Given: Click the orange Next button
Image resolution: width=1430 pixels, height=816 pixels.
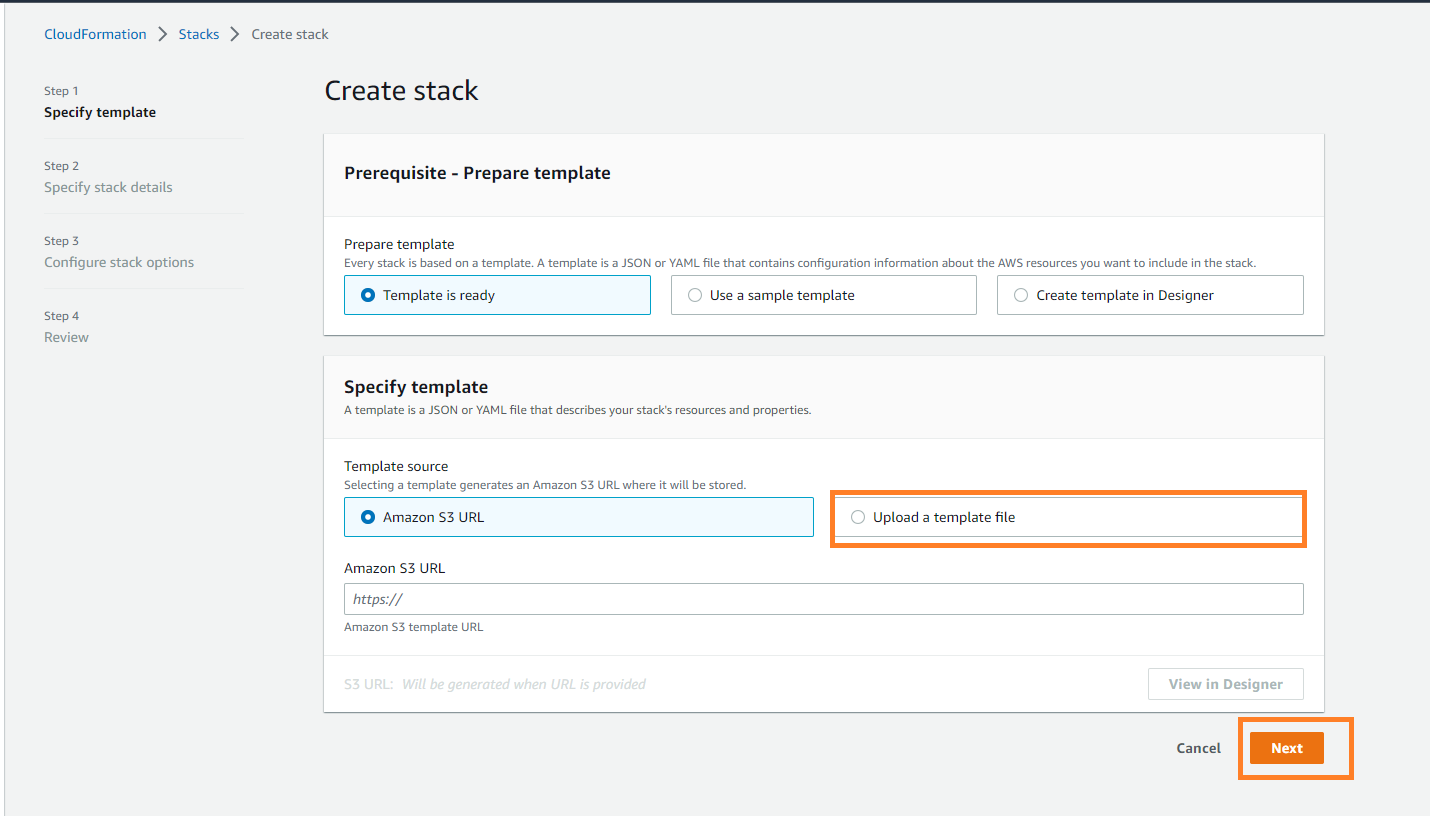Looking at the screenshot, I should click(x=1287, y=748).
